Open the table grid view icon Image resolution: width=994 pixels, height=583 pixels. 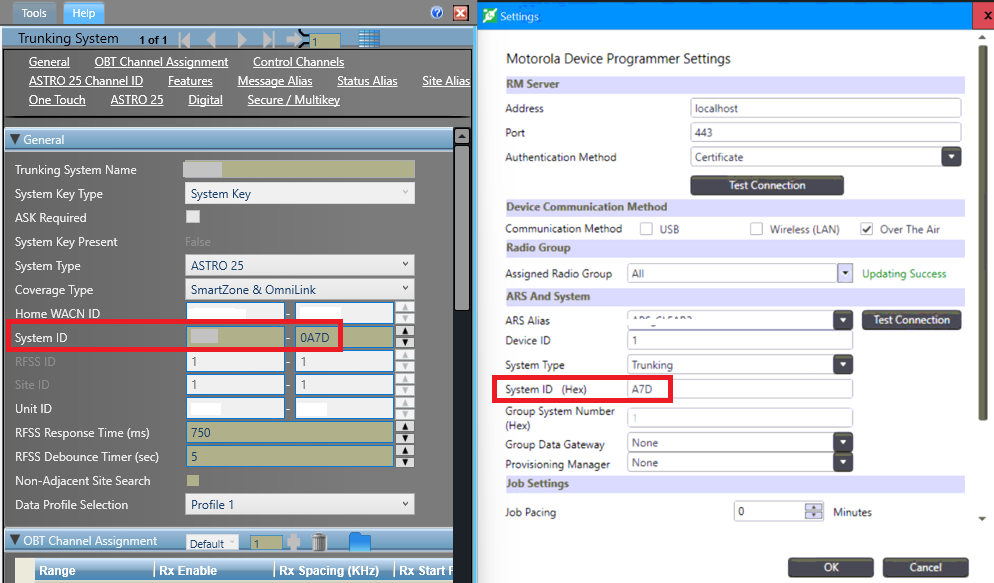[x=369, y=39]
